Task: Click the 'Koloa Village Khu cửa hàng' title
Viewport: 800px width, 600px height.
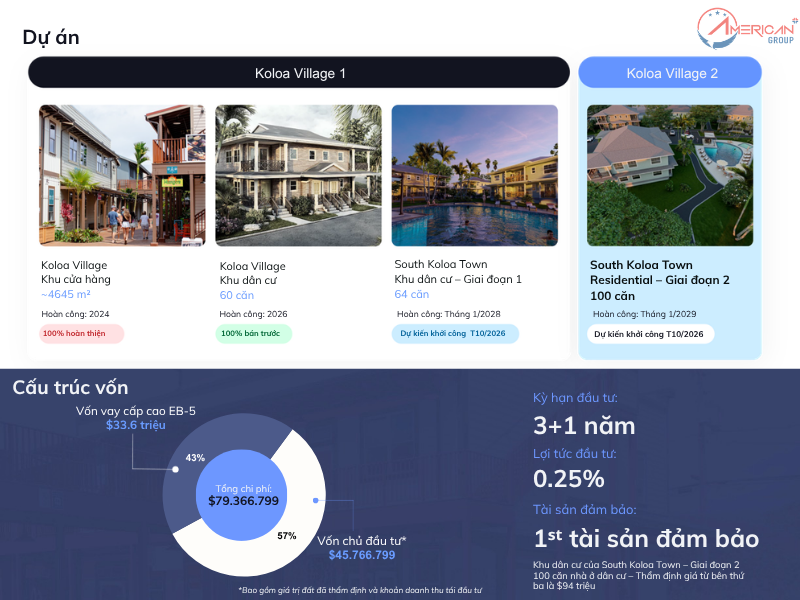Action: click(x=76, y=272)
